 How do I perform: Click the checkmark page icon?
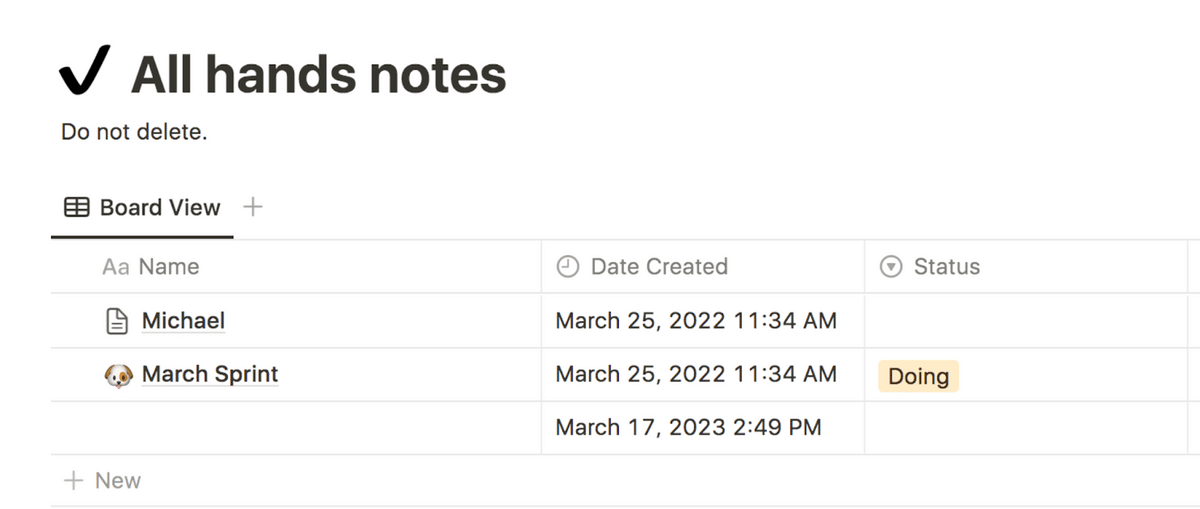click(x=84, y=73)
